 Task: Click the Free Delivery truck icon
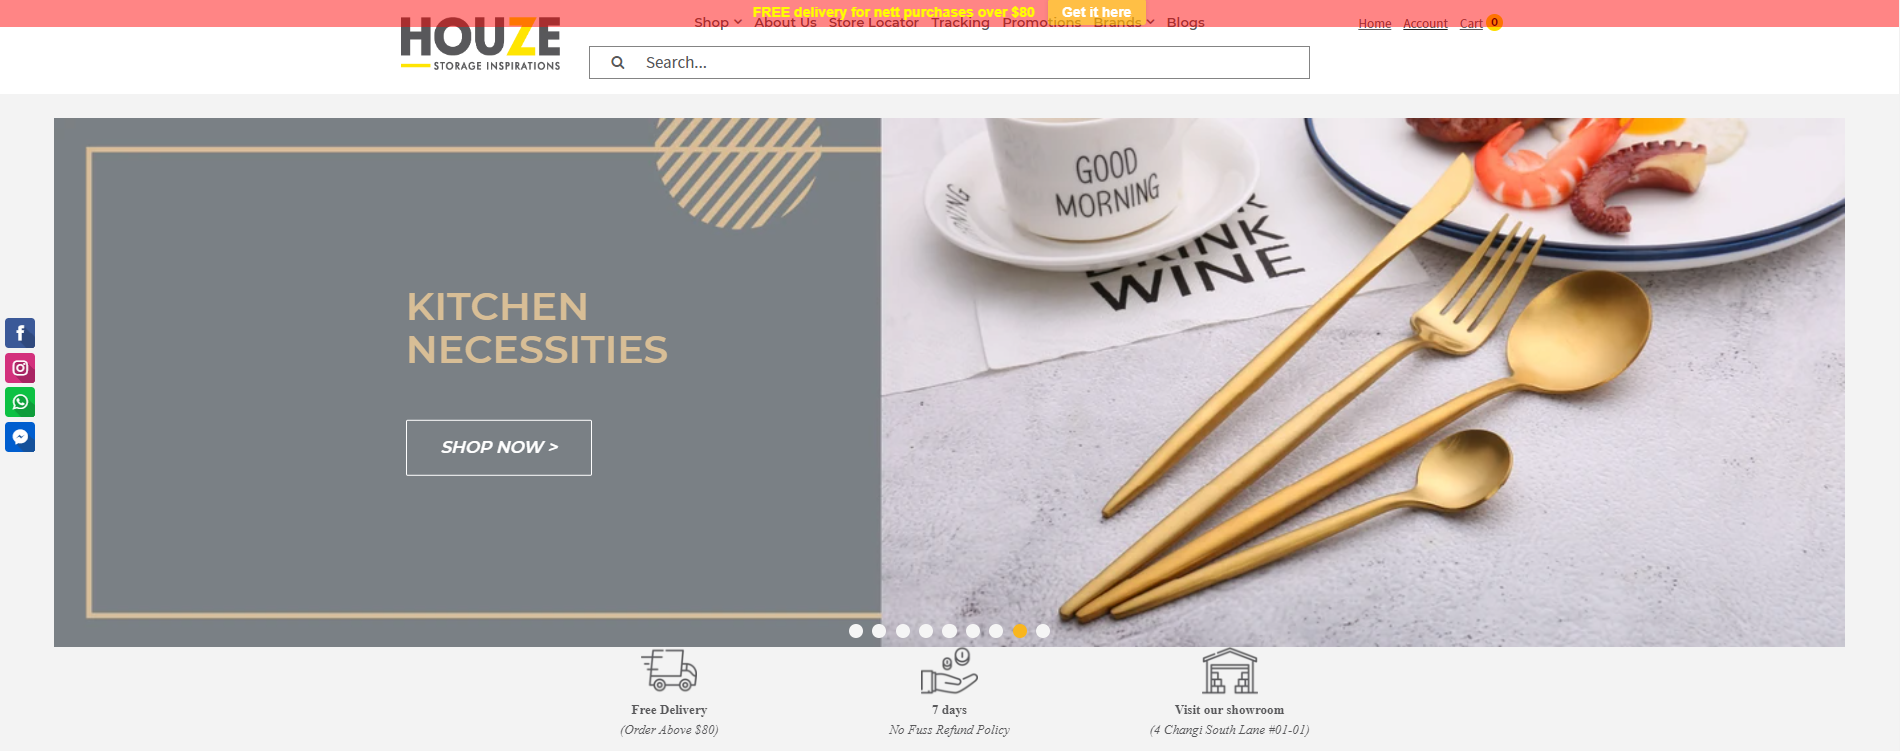click(x=669, y=670)
